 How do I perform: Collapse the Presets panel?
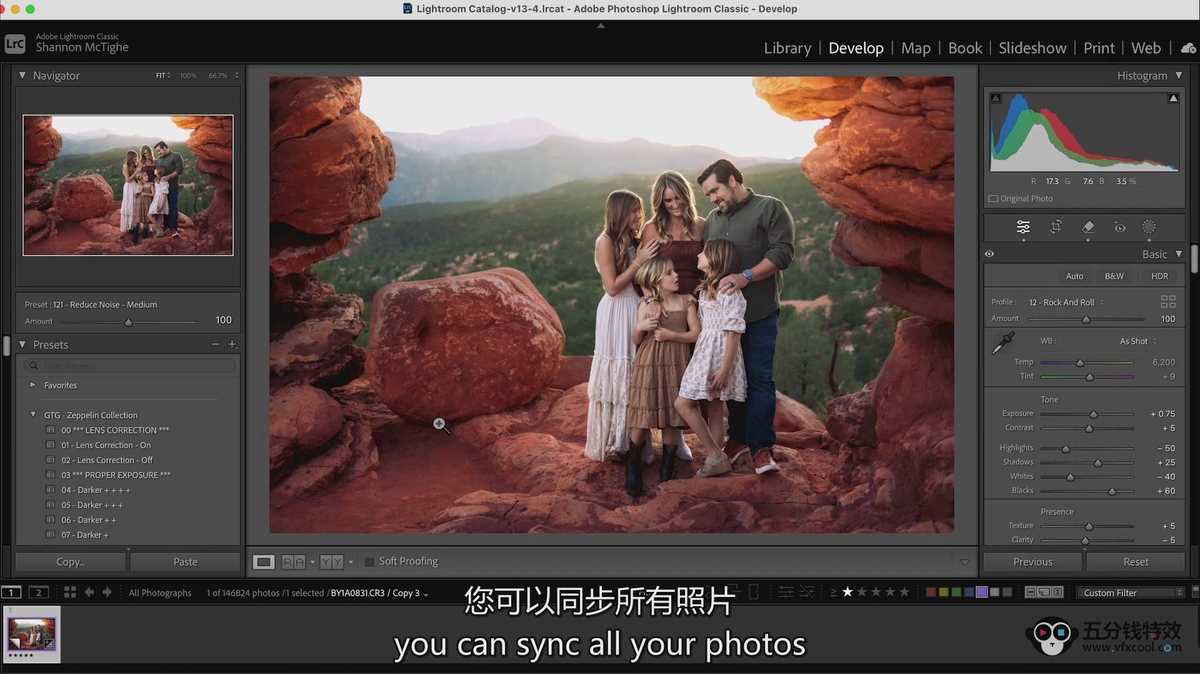pyautogui.click(x=22, y=344)
